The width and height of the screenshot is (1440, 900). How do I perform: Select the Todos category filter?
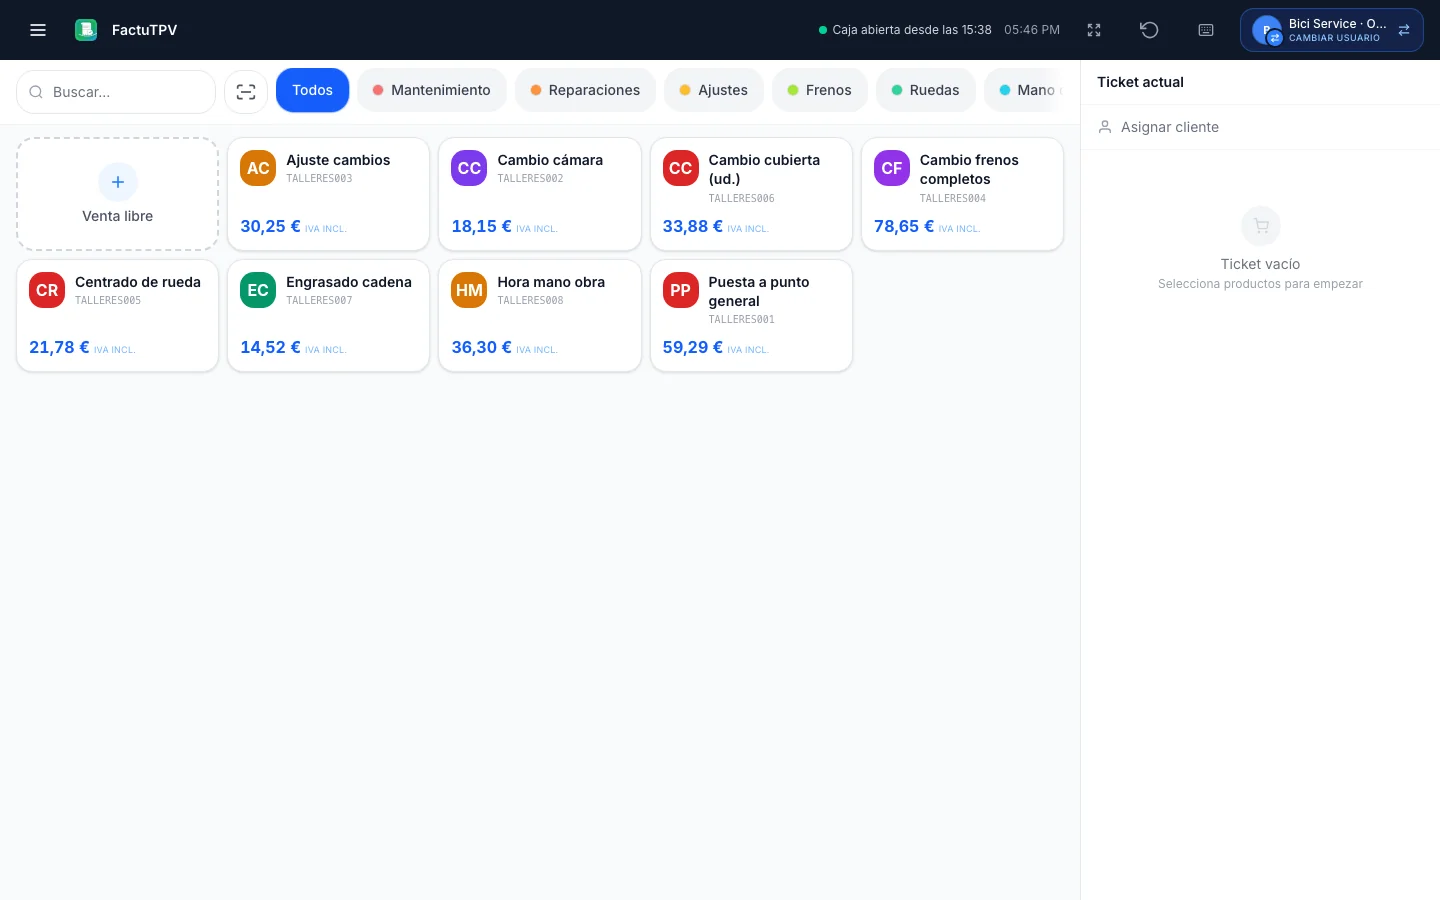(x=312, y=90)
